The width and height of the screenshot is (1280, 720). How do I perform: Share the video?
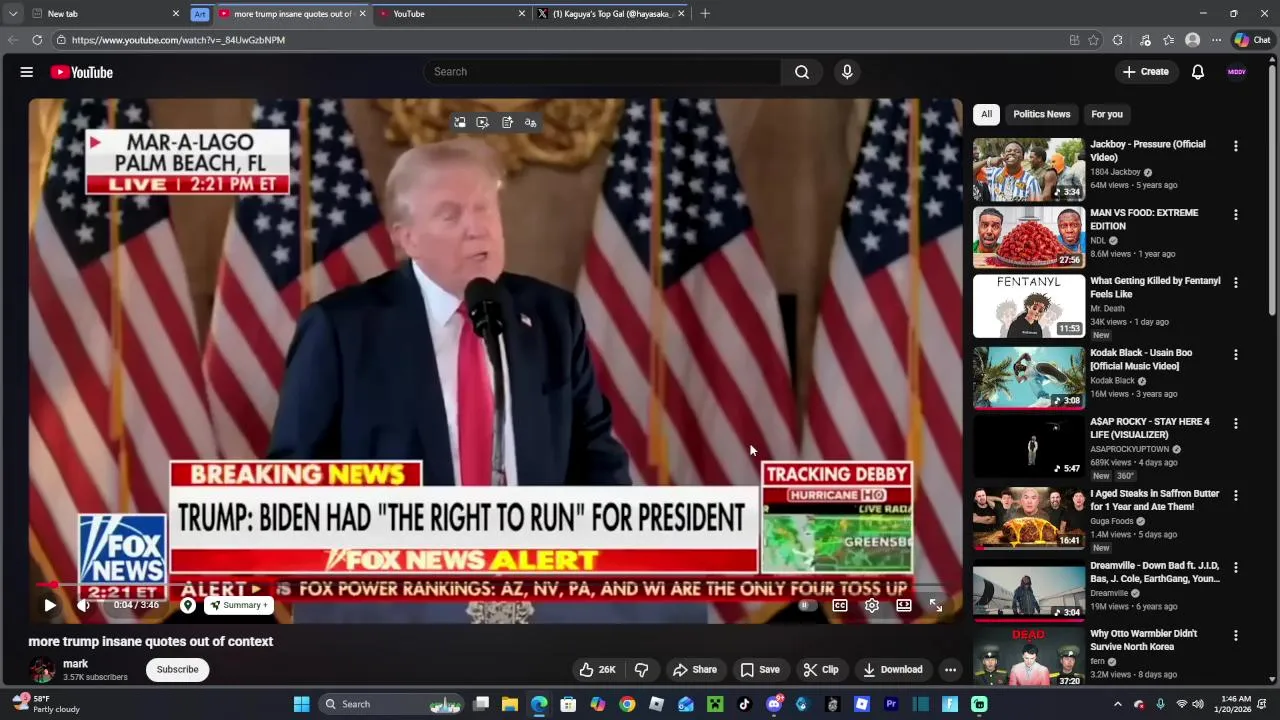click(x=695, y=670)
